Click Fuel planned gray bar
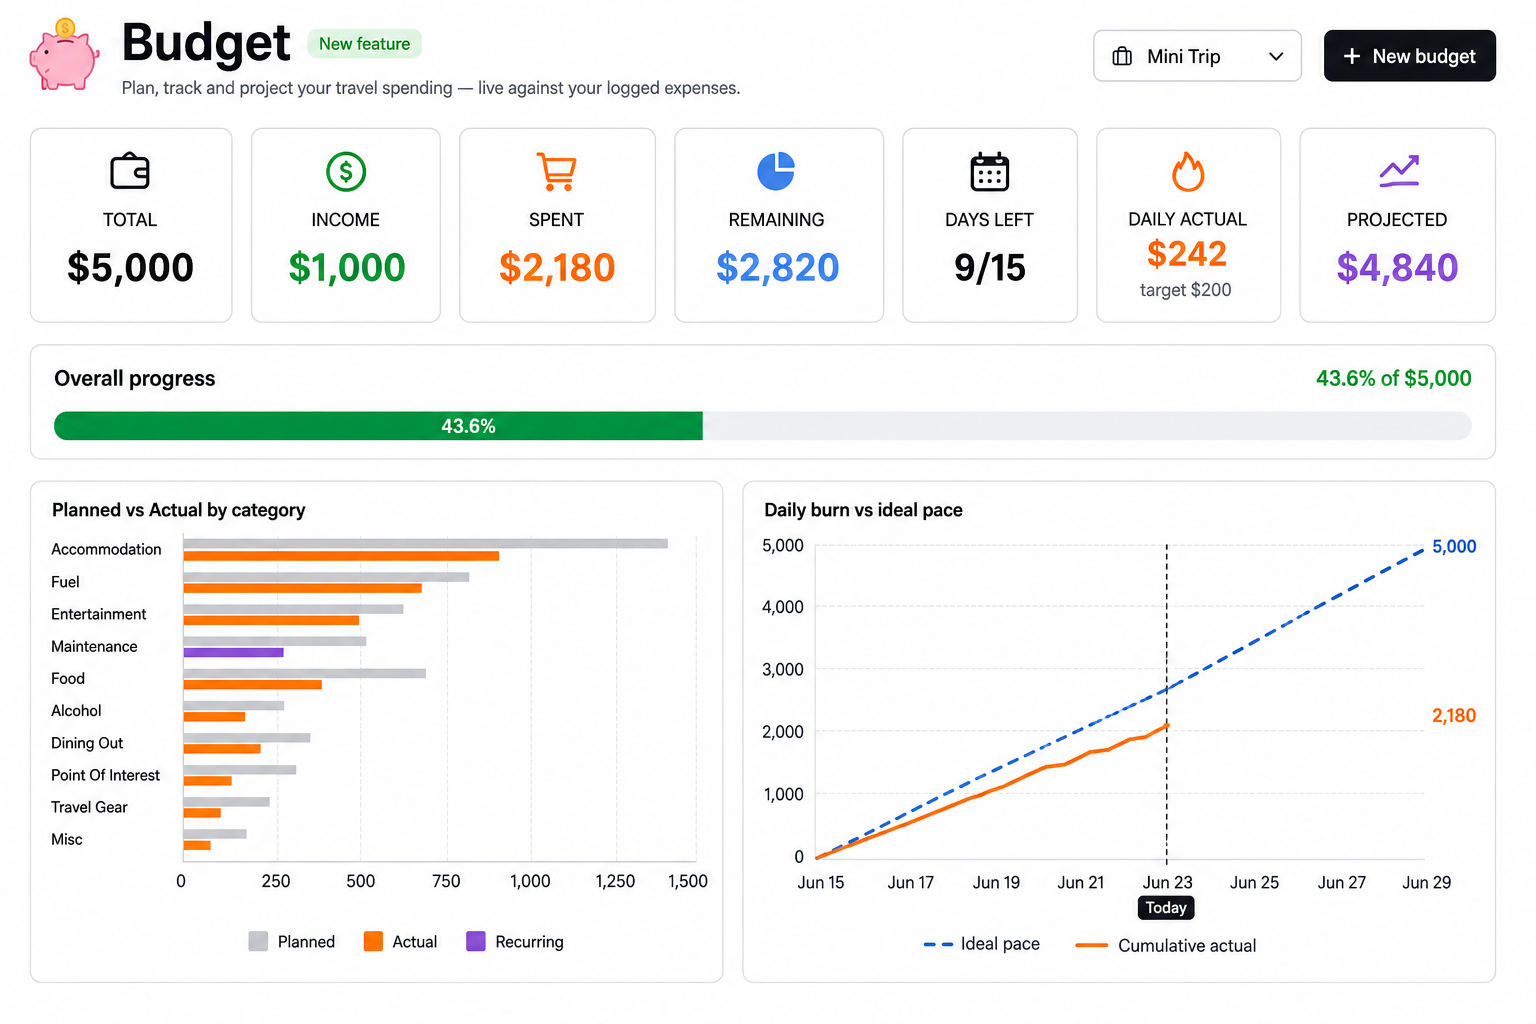 point(326,577)
